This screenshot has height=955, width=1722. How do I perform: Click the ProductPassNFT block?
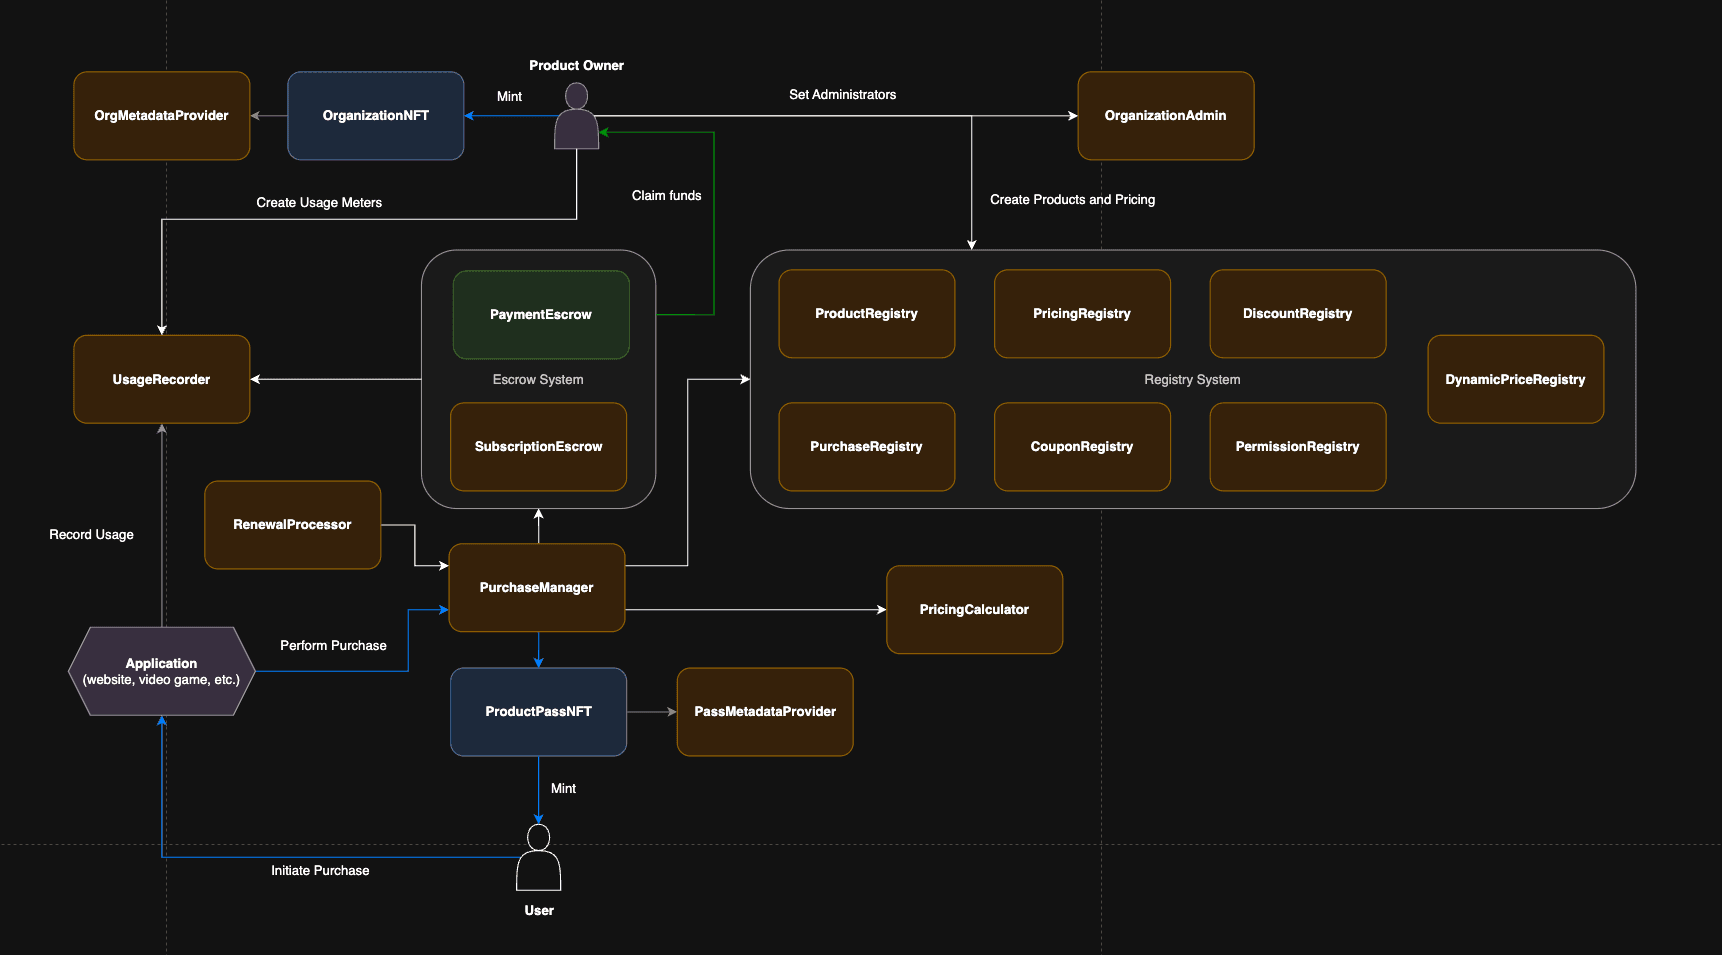click(x=538, y=711)
